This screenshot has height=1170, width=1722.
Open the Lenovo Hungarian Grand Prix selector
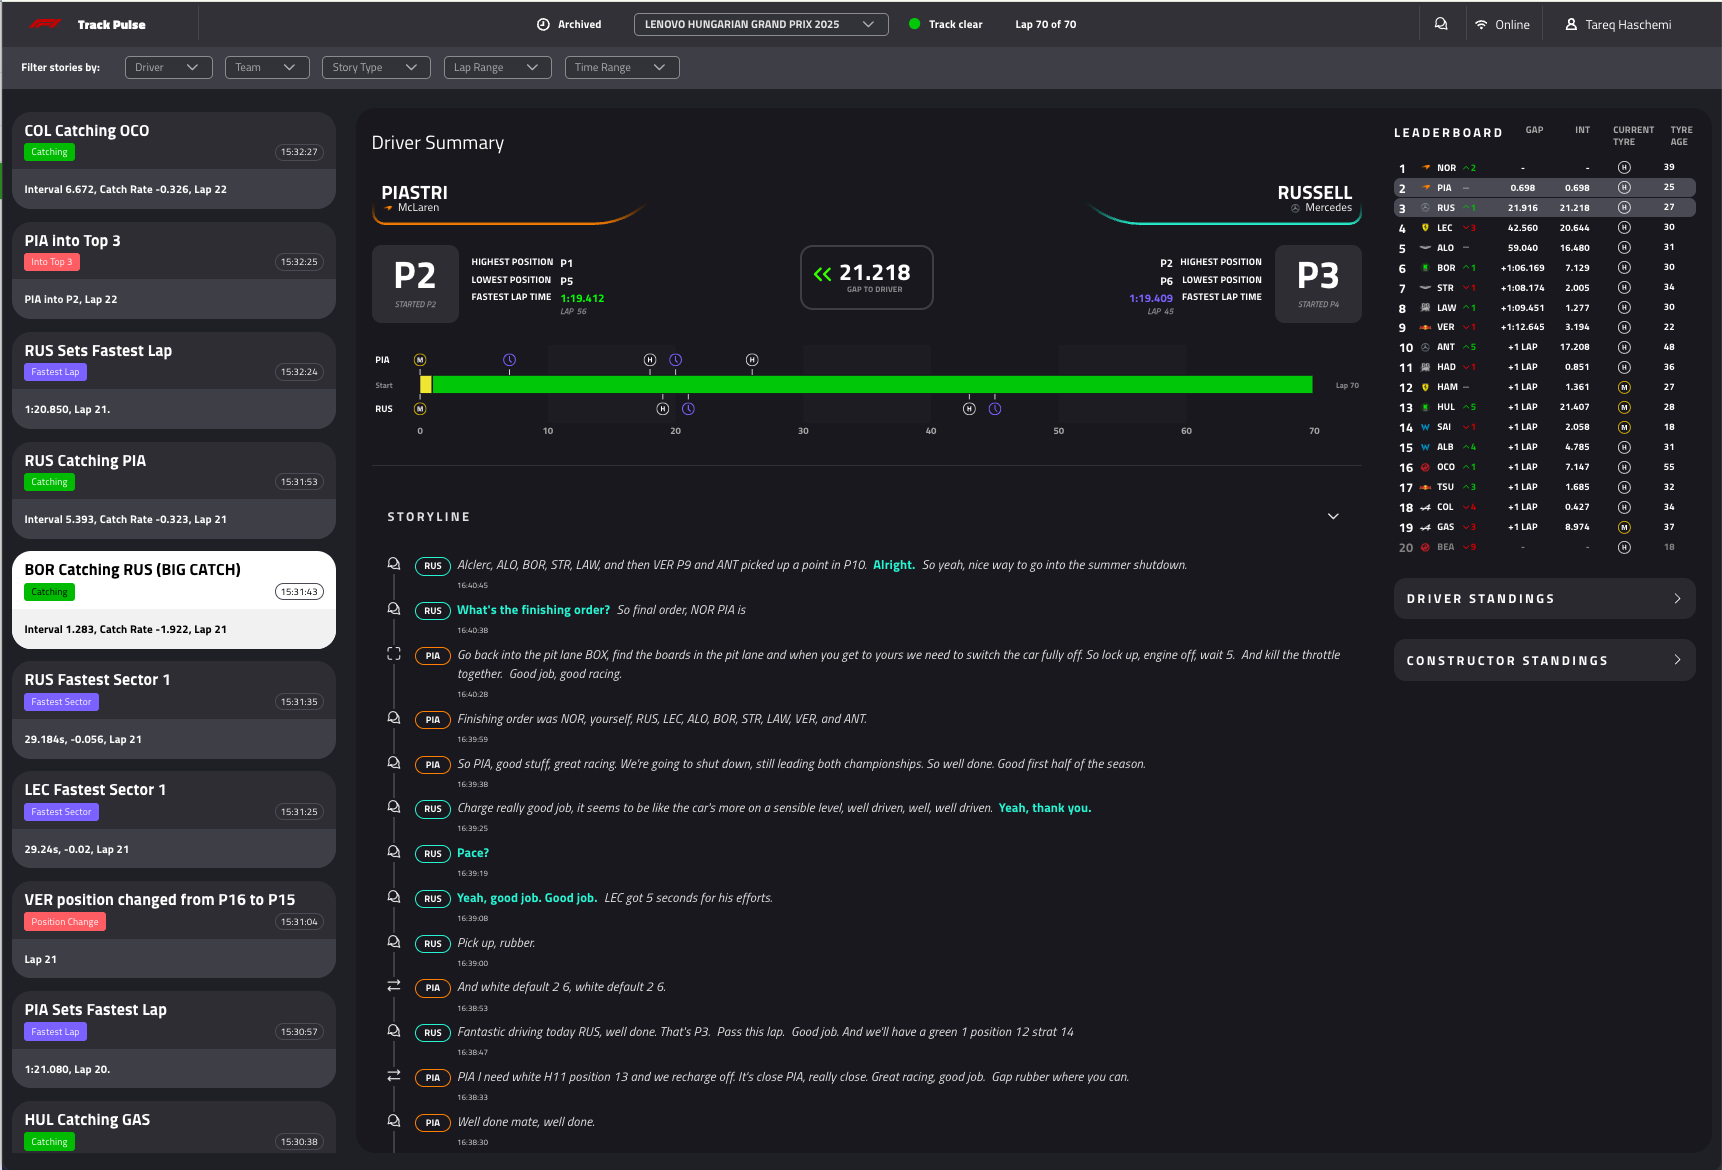click(761, 24)
